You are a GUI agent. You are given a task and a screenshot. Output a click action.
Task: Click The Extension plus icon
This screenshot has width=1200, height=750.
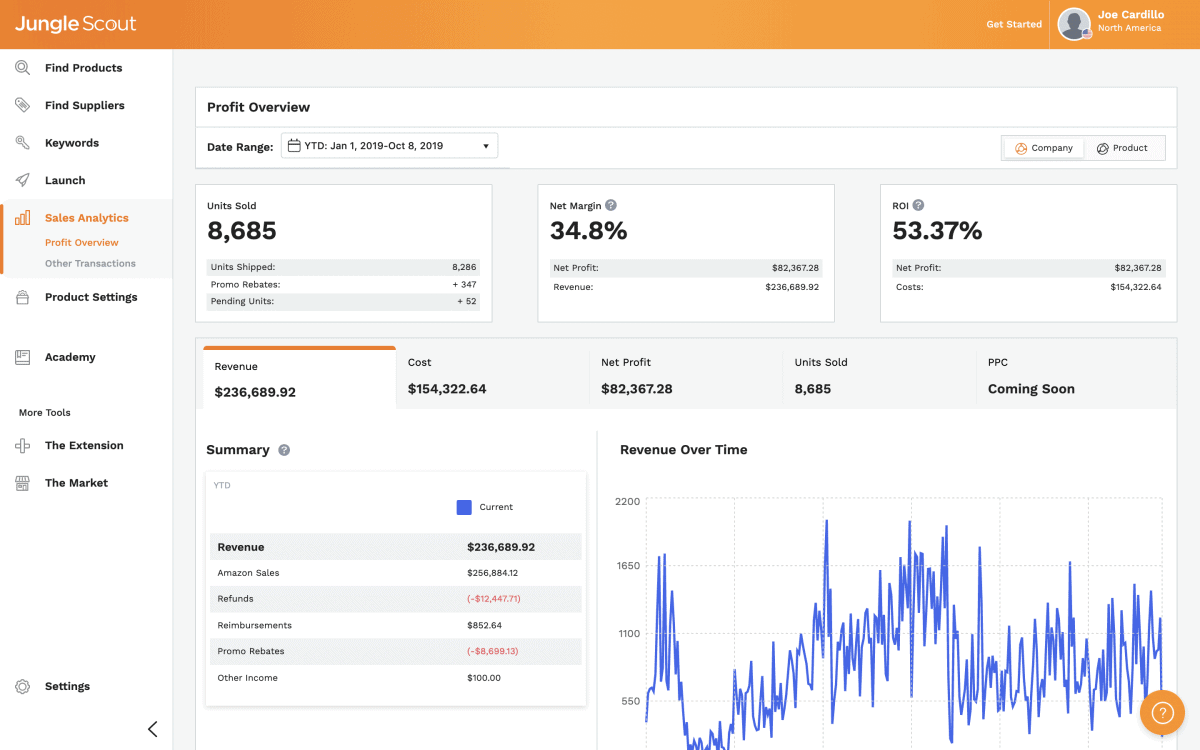(22, 445)
